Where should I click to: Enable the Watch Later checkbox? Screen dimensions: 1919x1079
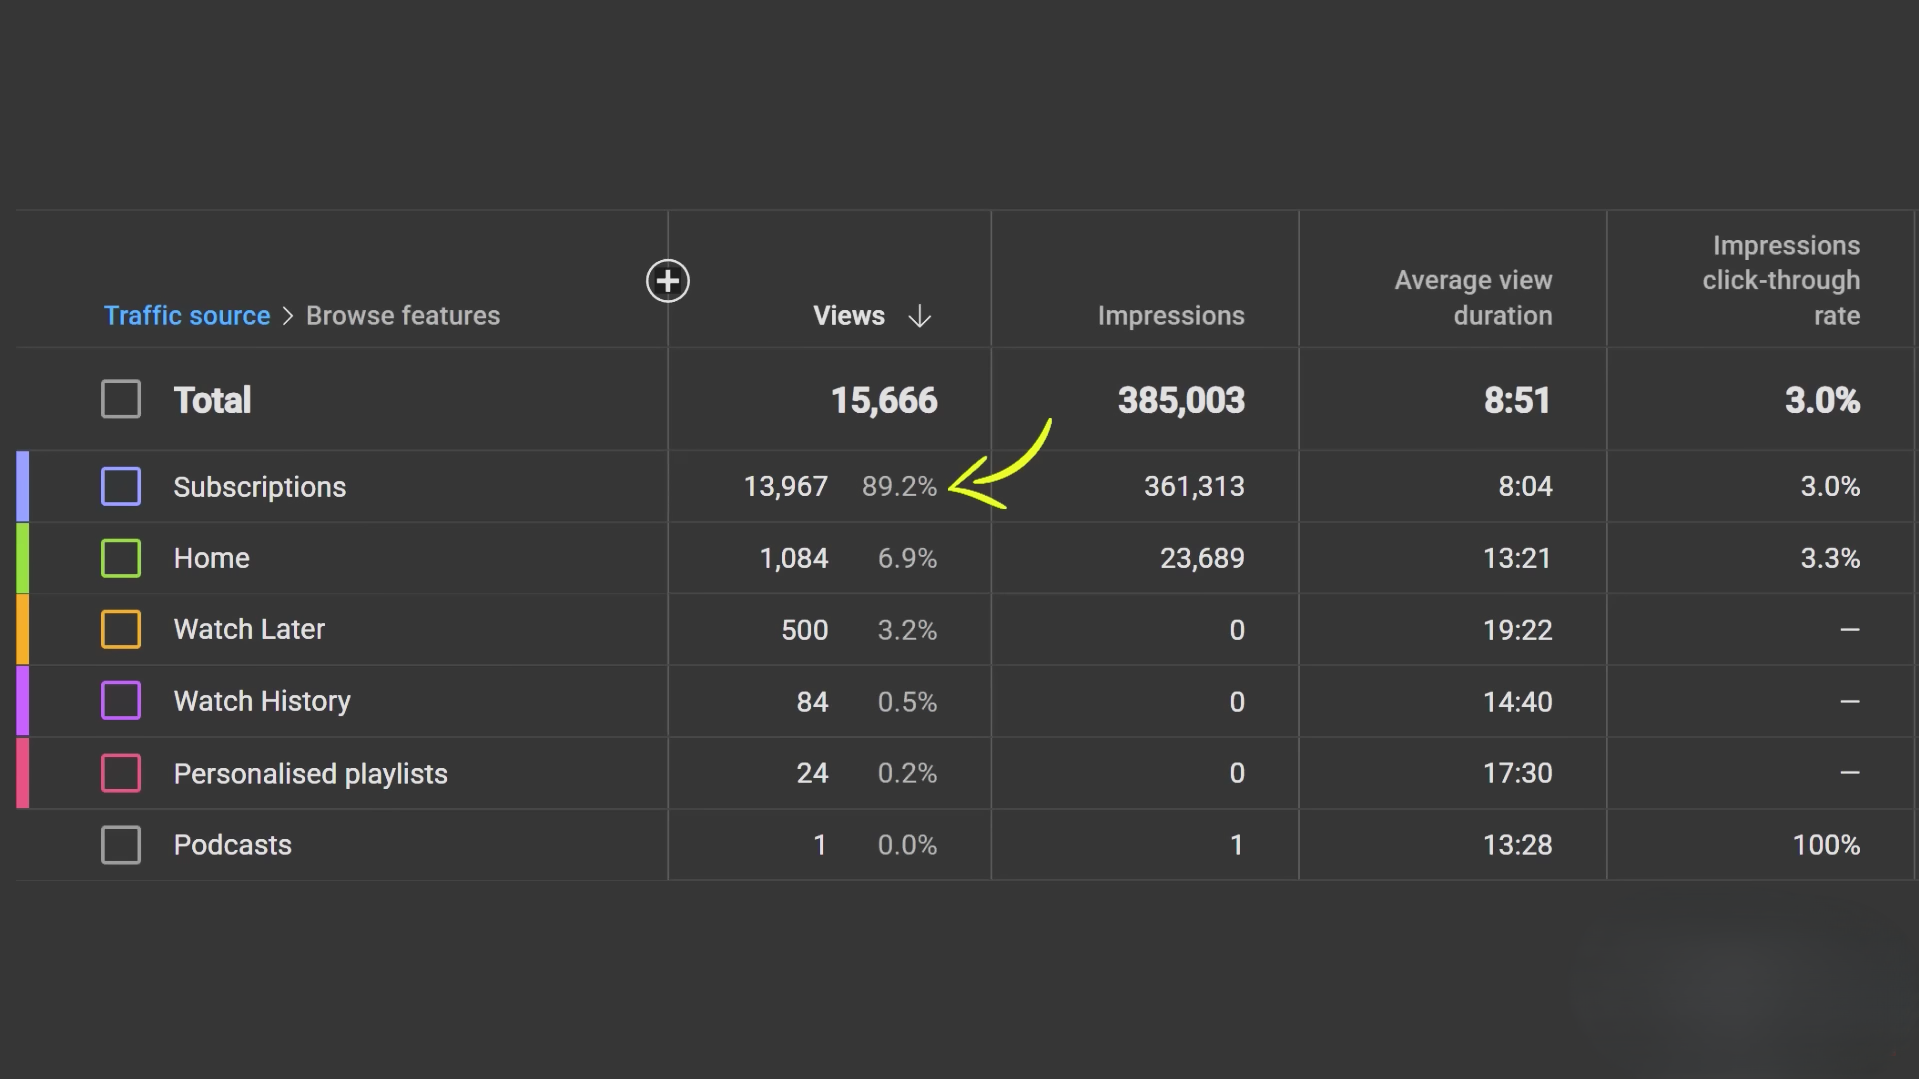121,629
